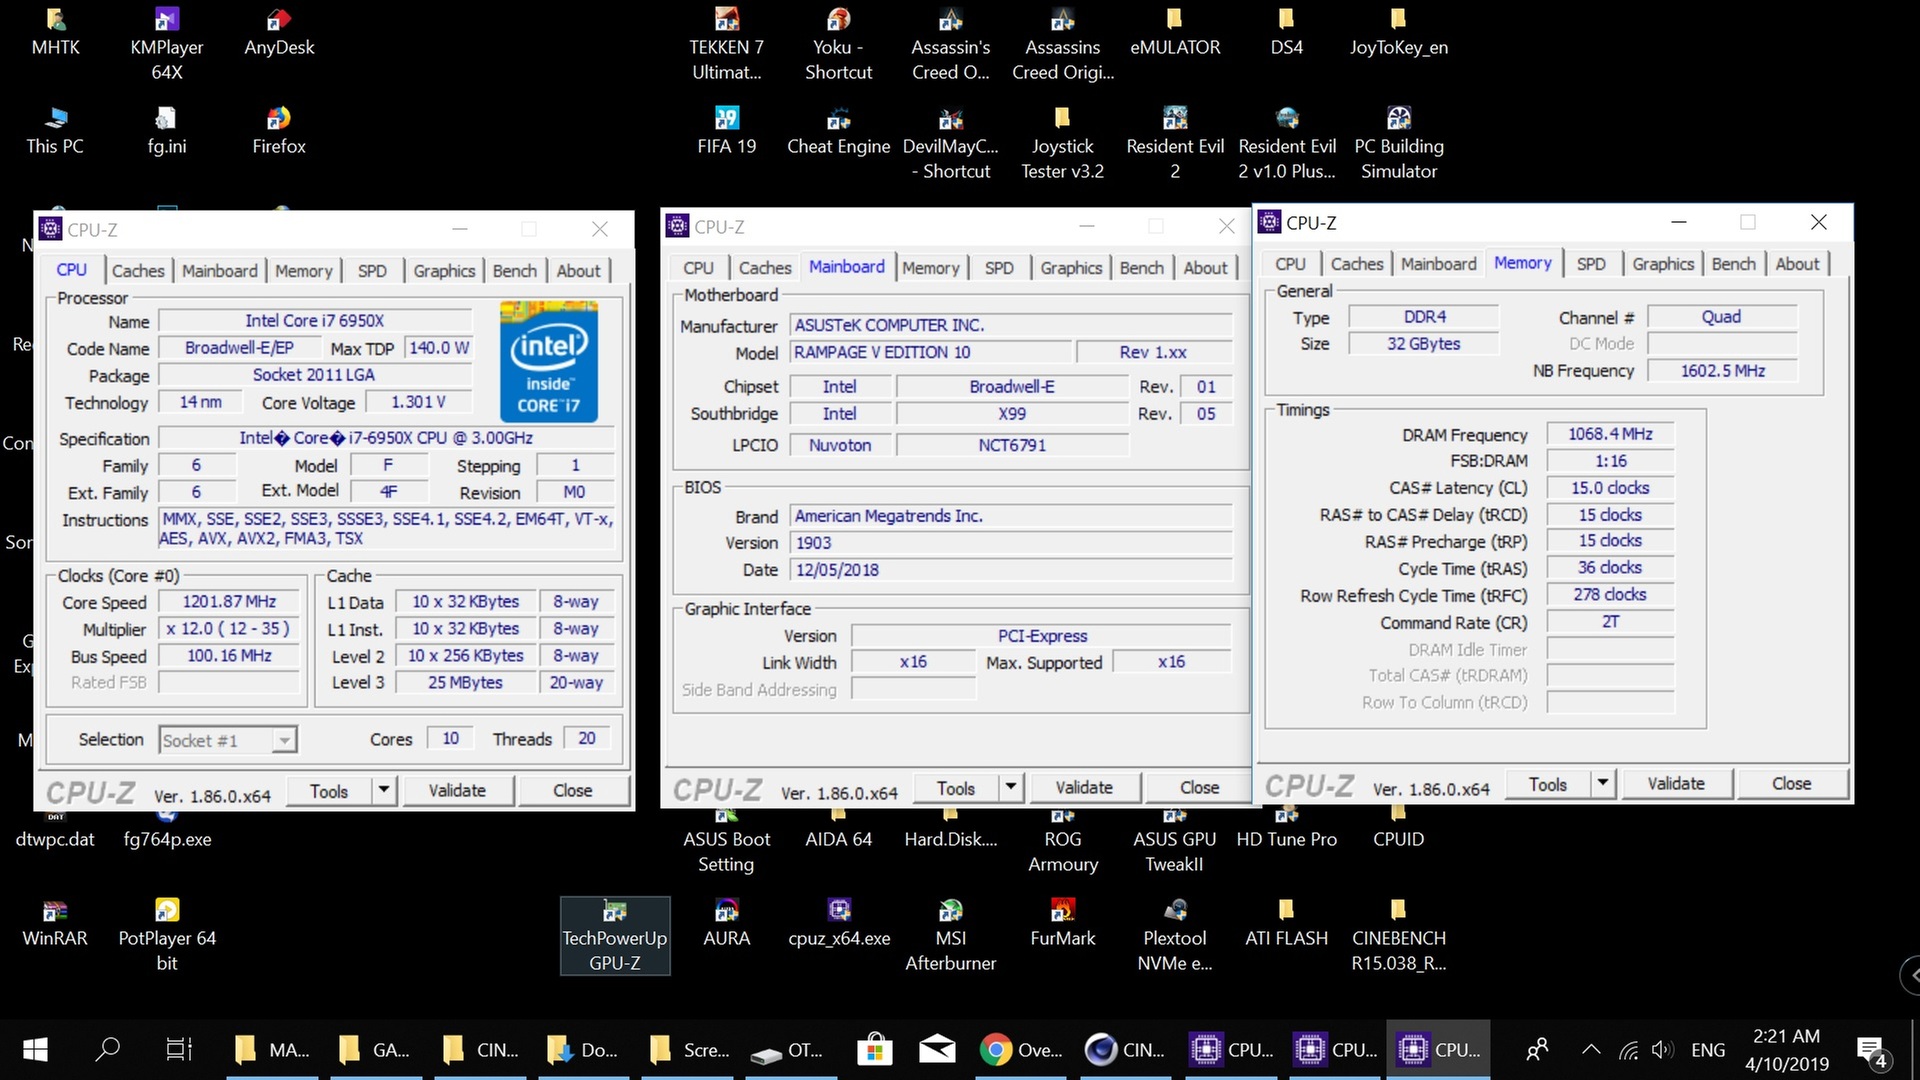This screenshot has height=1080, width=1920.
Task: Open the Windows Start menu
Action: tap(35, 1050)
